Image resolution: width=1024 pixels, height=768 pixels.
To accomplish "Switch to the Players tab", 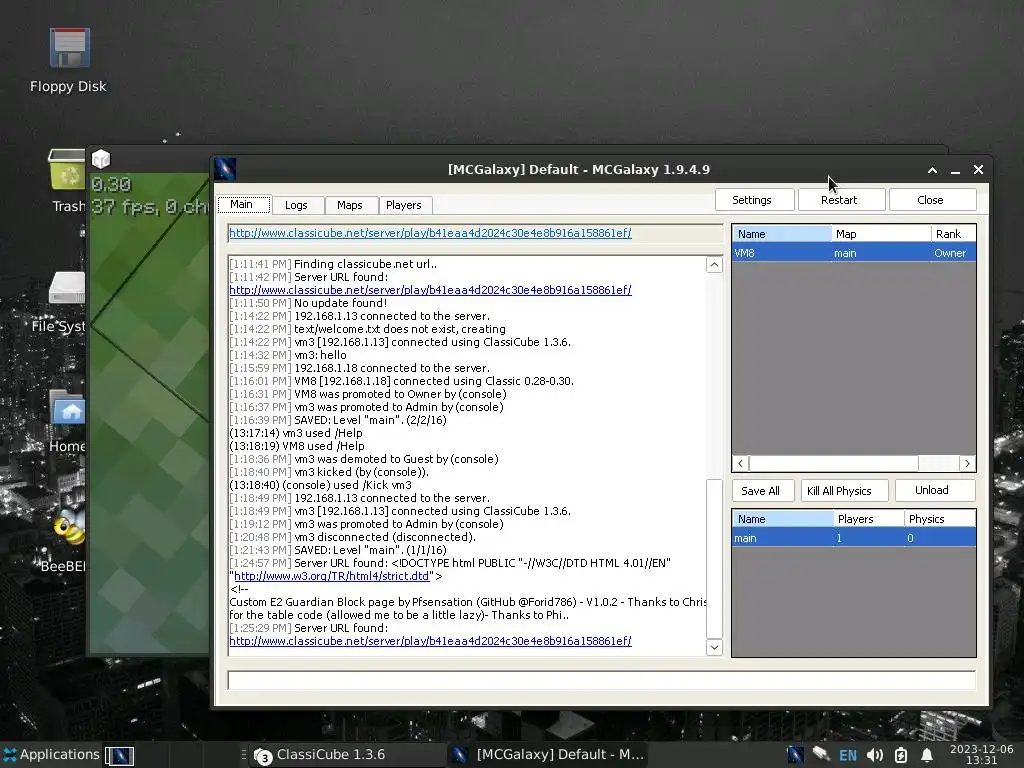I will 404,205.
